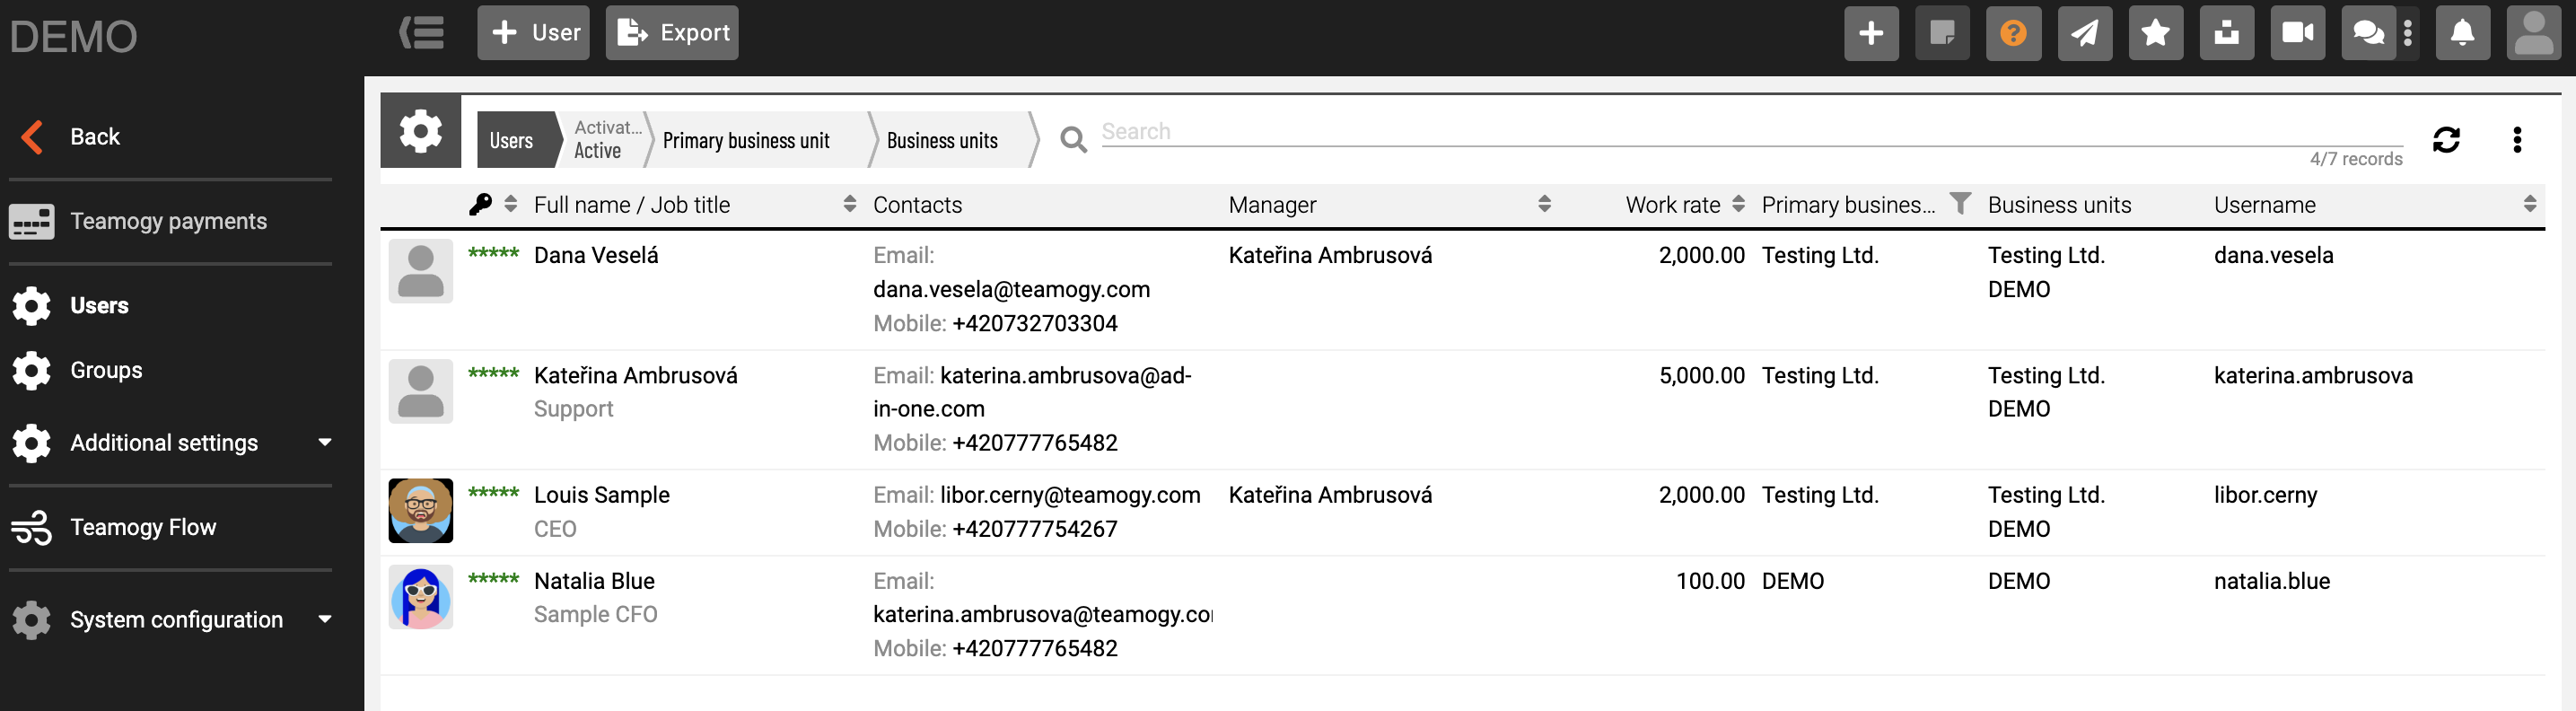Click the Contacts column header

pyautogui.click(x=917, y=205)
